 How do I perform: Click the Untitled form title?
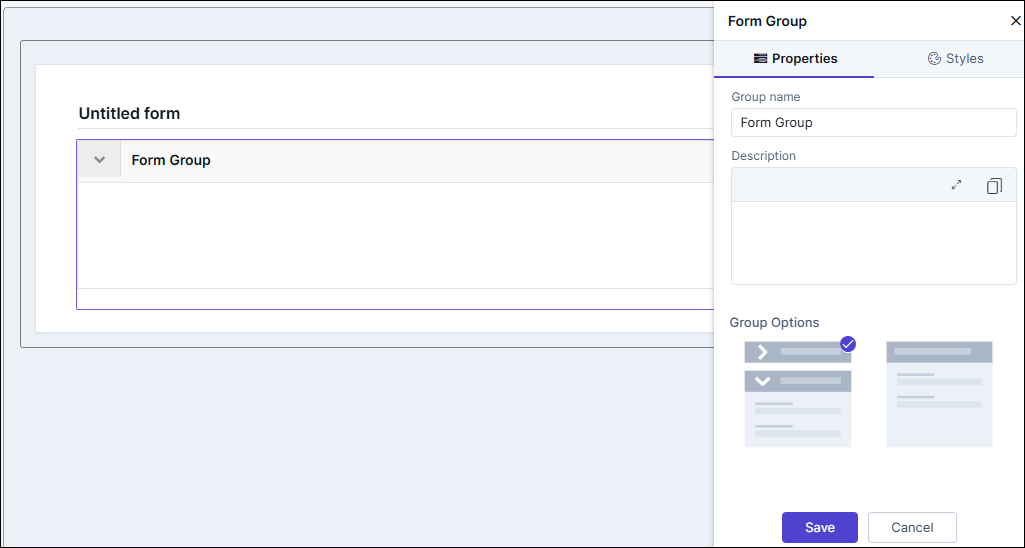click(129, 113)
